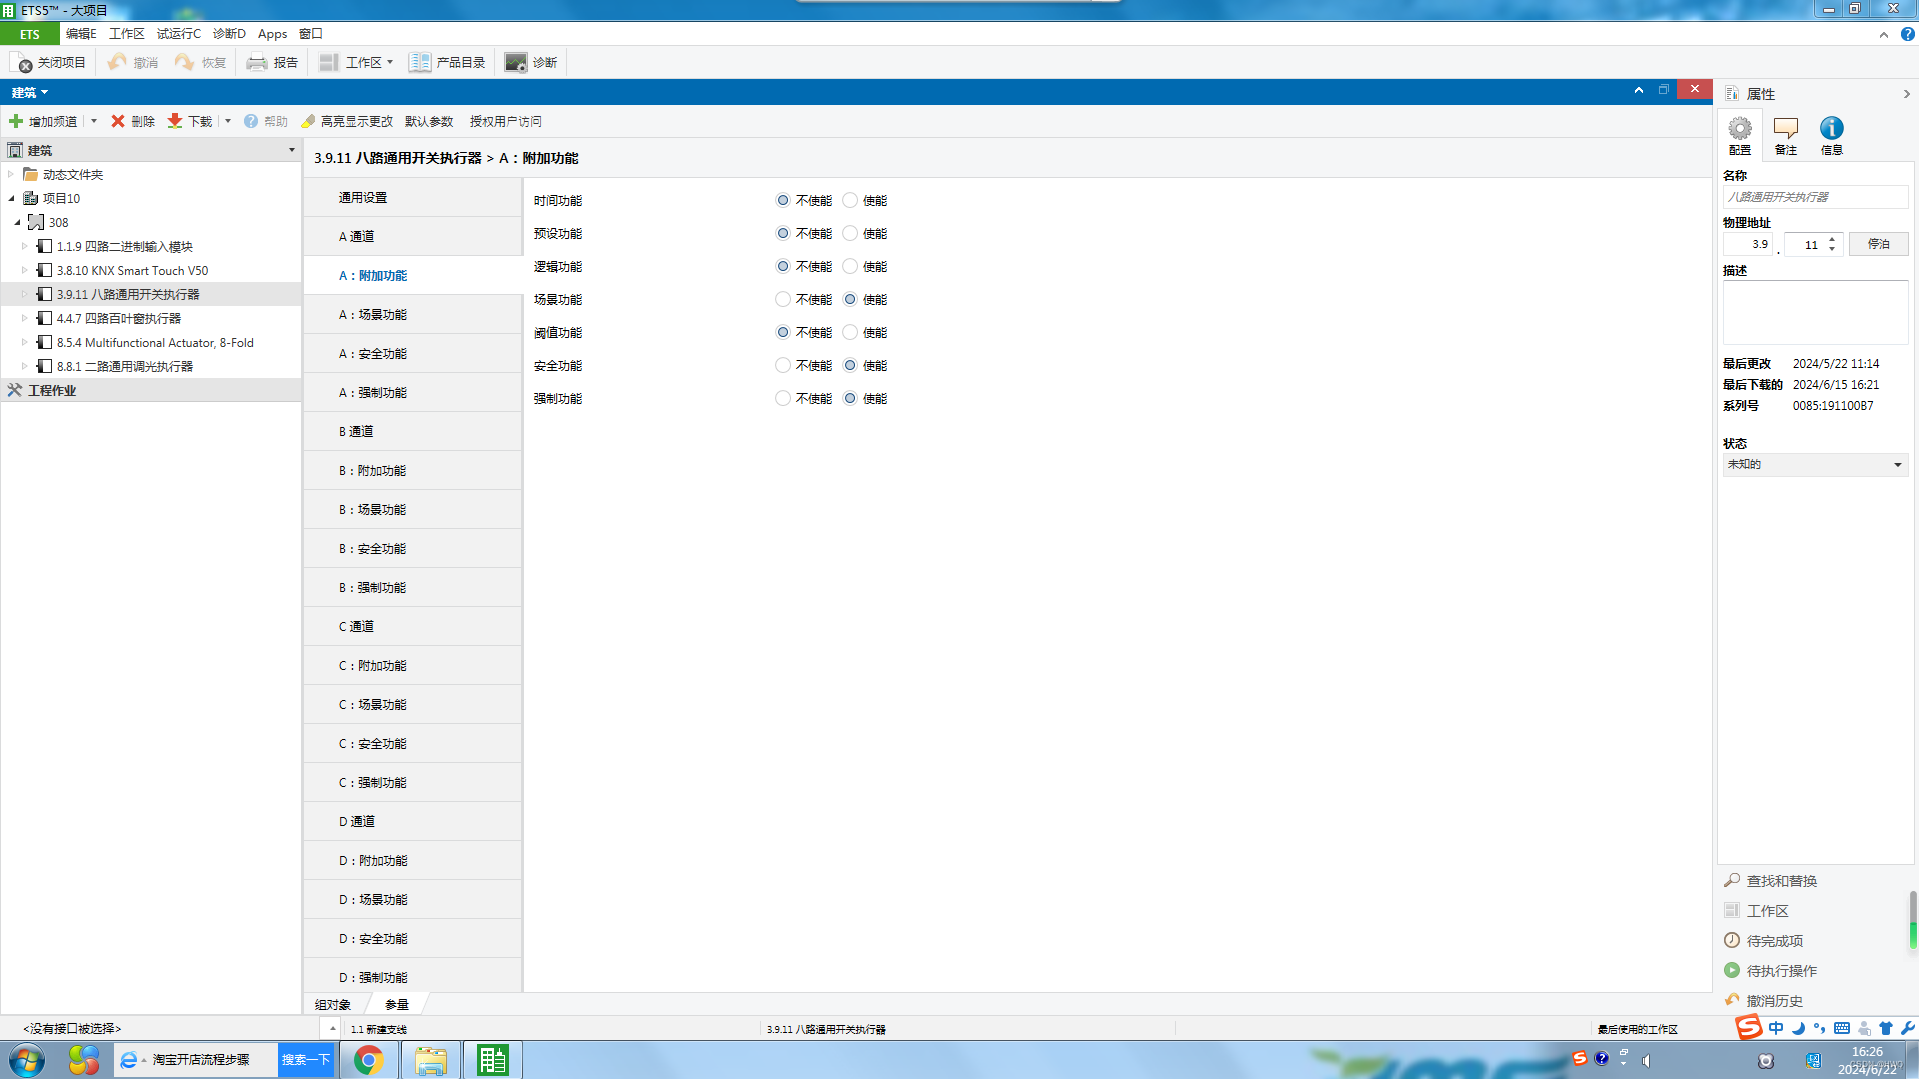Image resolution: width=1919 pixels, height=1079 pixels.
Task: Open 待完成项 clock icon panel
Action: [1732, 941]
